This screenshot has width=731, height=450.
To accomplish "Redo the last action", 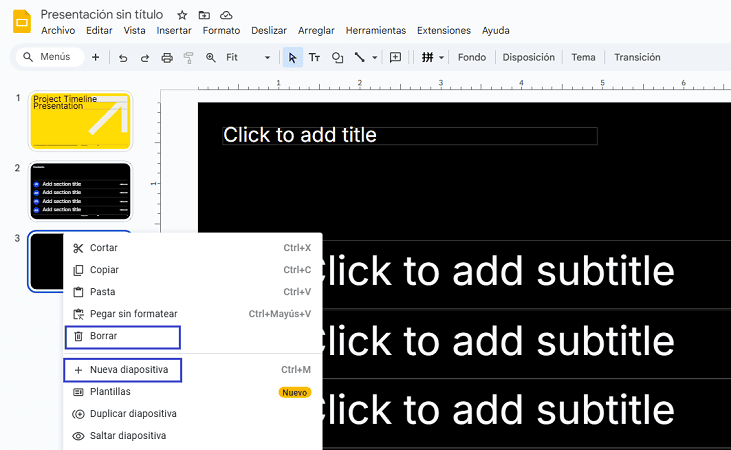I will pos(145,58).
